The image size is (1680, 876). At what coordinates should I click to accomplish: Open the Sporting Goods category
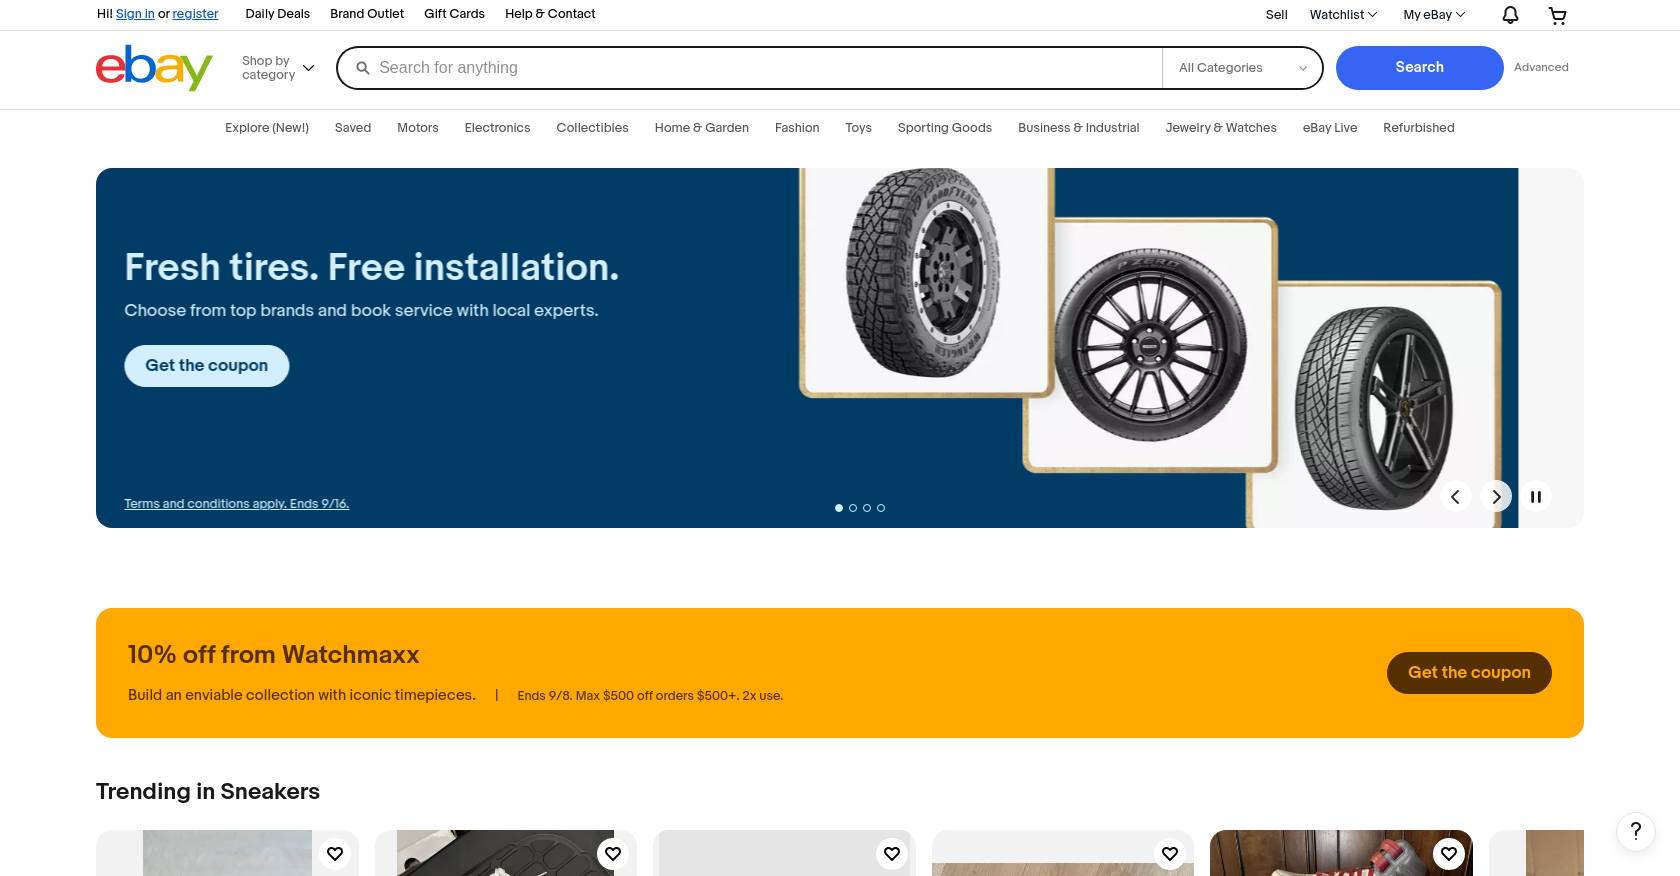pos(945,128)
